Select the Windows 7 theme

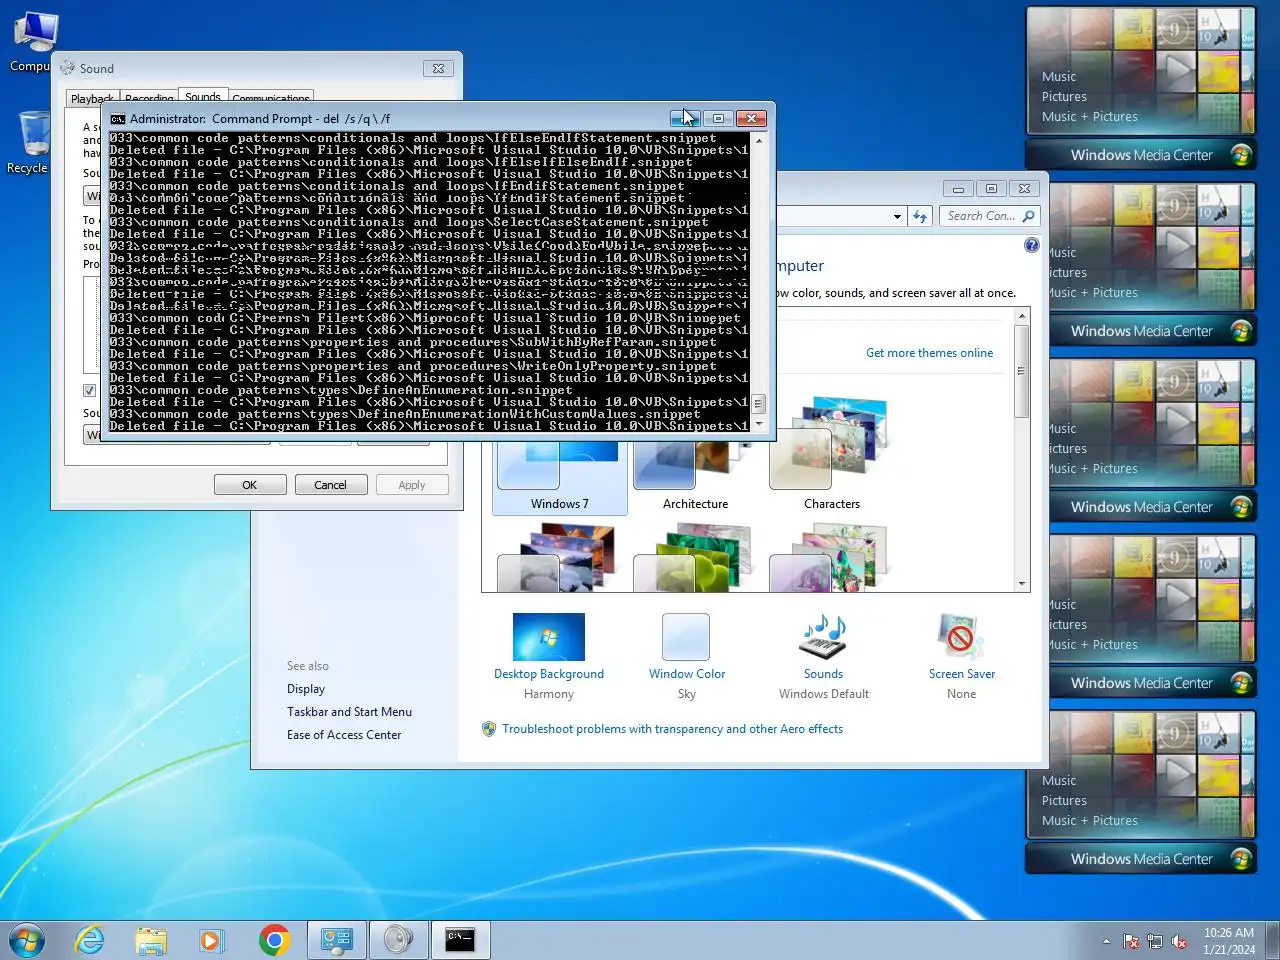(560, 472)
